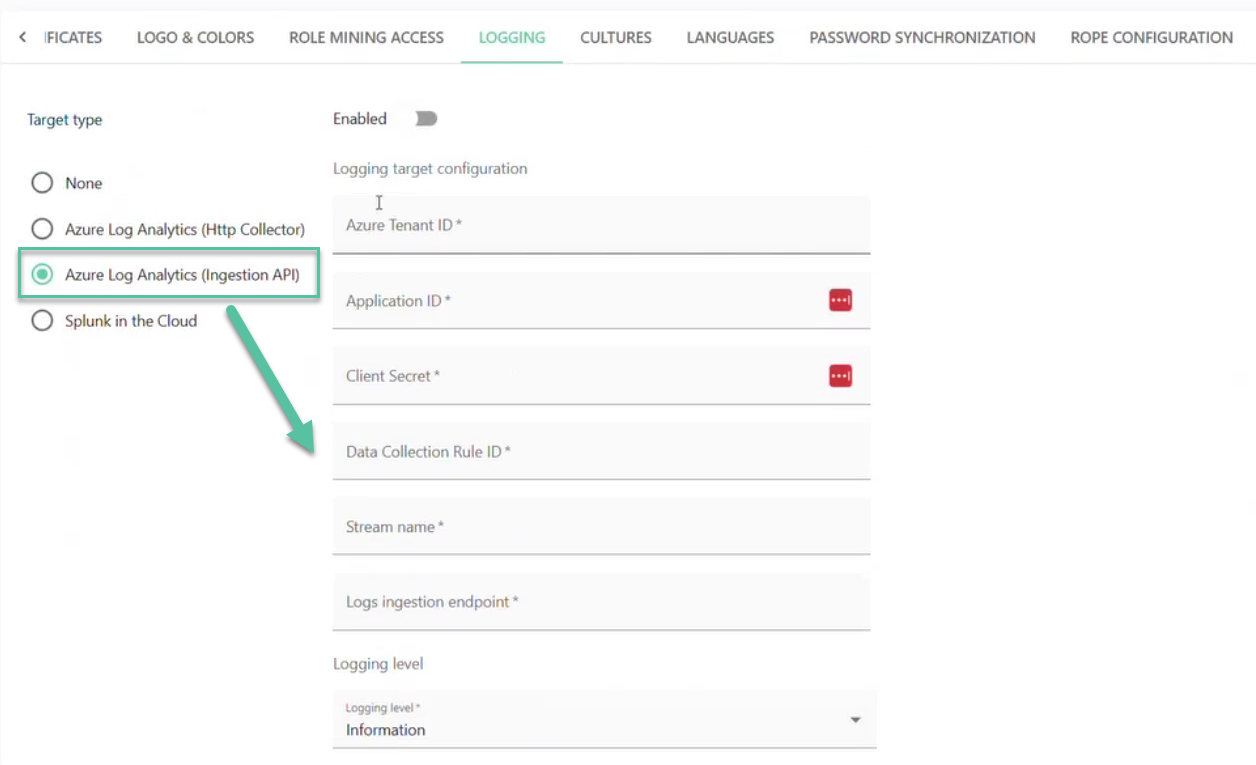Screen dimensions: 1256x765
Task: Focus the Data Collection Rule ID field
Action: (x=601, y=451)
